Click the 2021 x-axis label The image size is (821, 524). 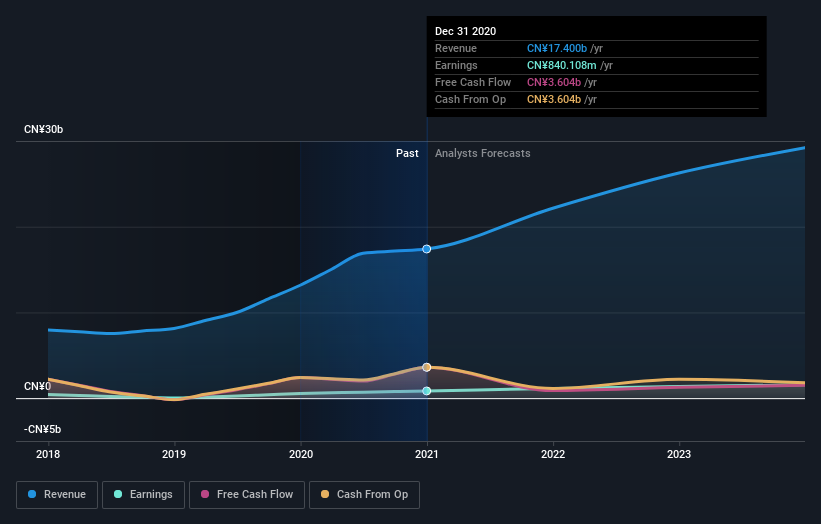point(427,454)
